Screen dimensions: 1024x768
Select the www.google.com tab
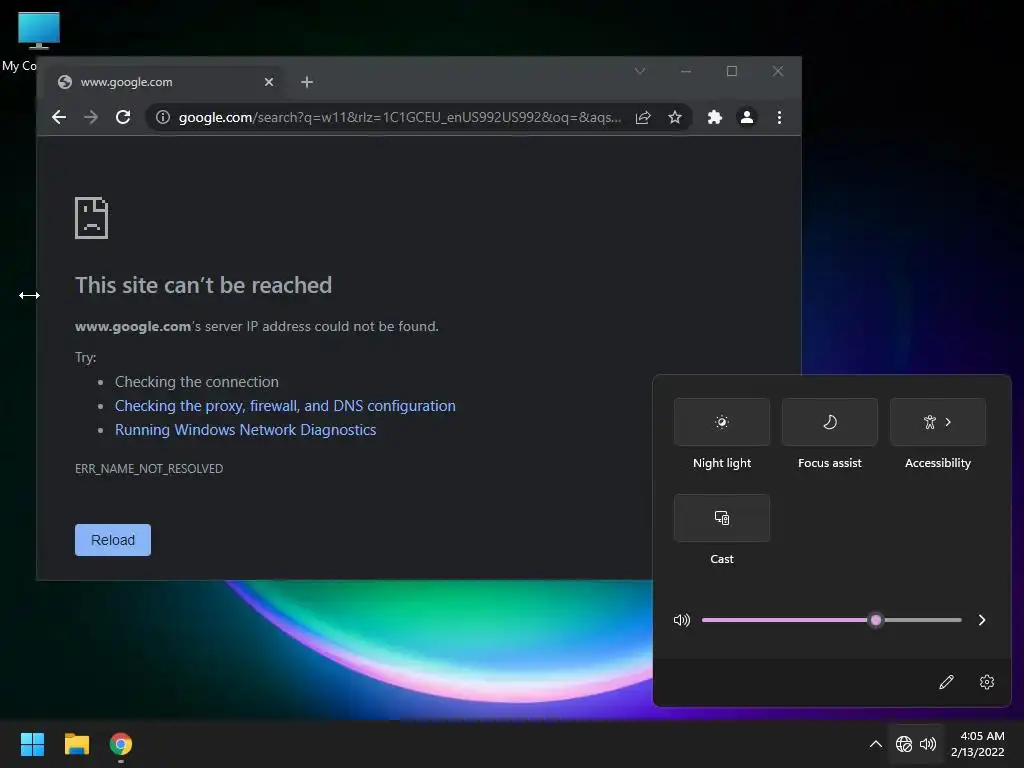click(x=165, y=82)
